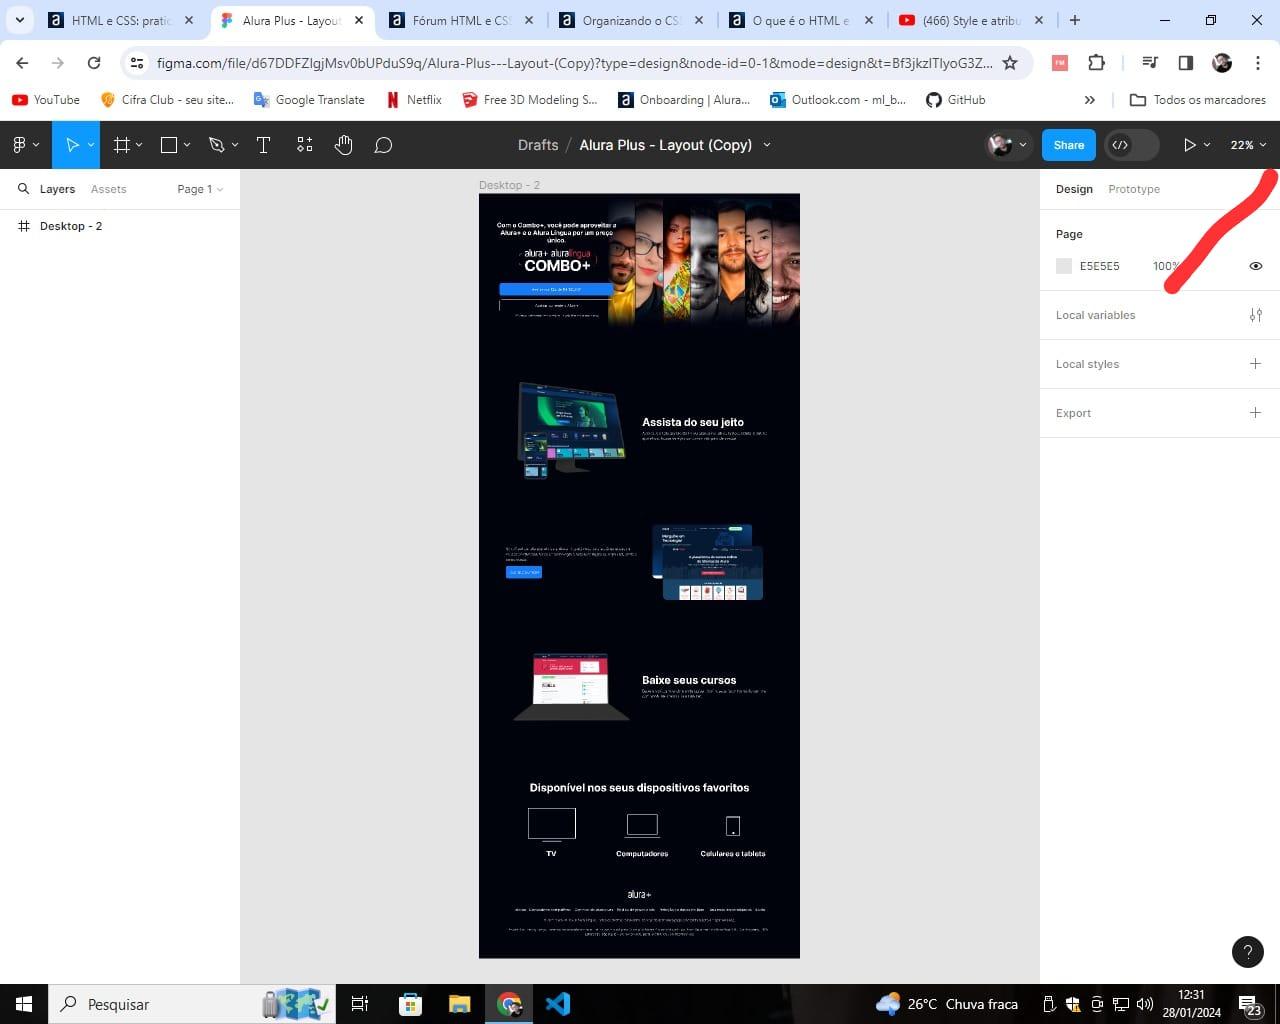Screen dimensions: 1280x1024
Task: Open the Microsoft Store taskbar icon
Action: point(410,1004)
